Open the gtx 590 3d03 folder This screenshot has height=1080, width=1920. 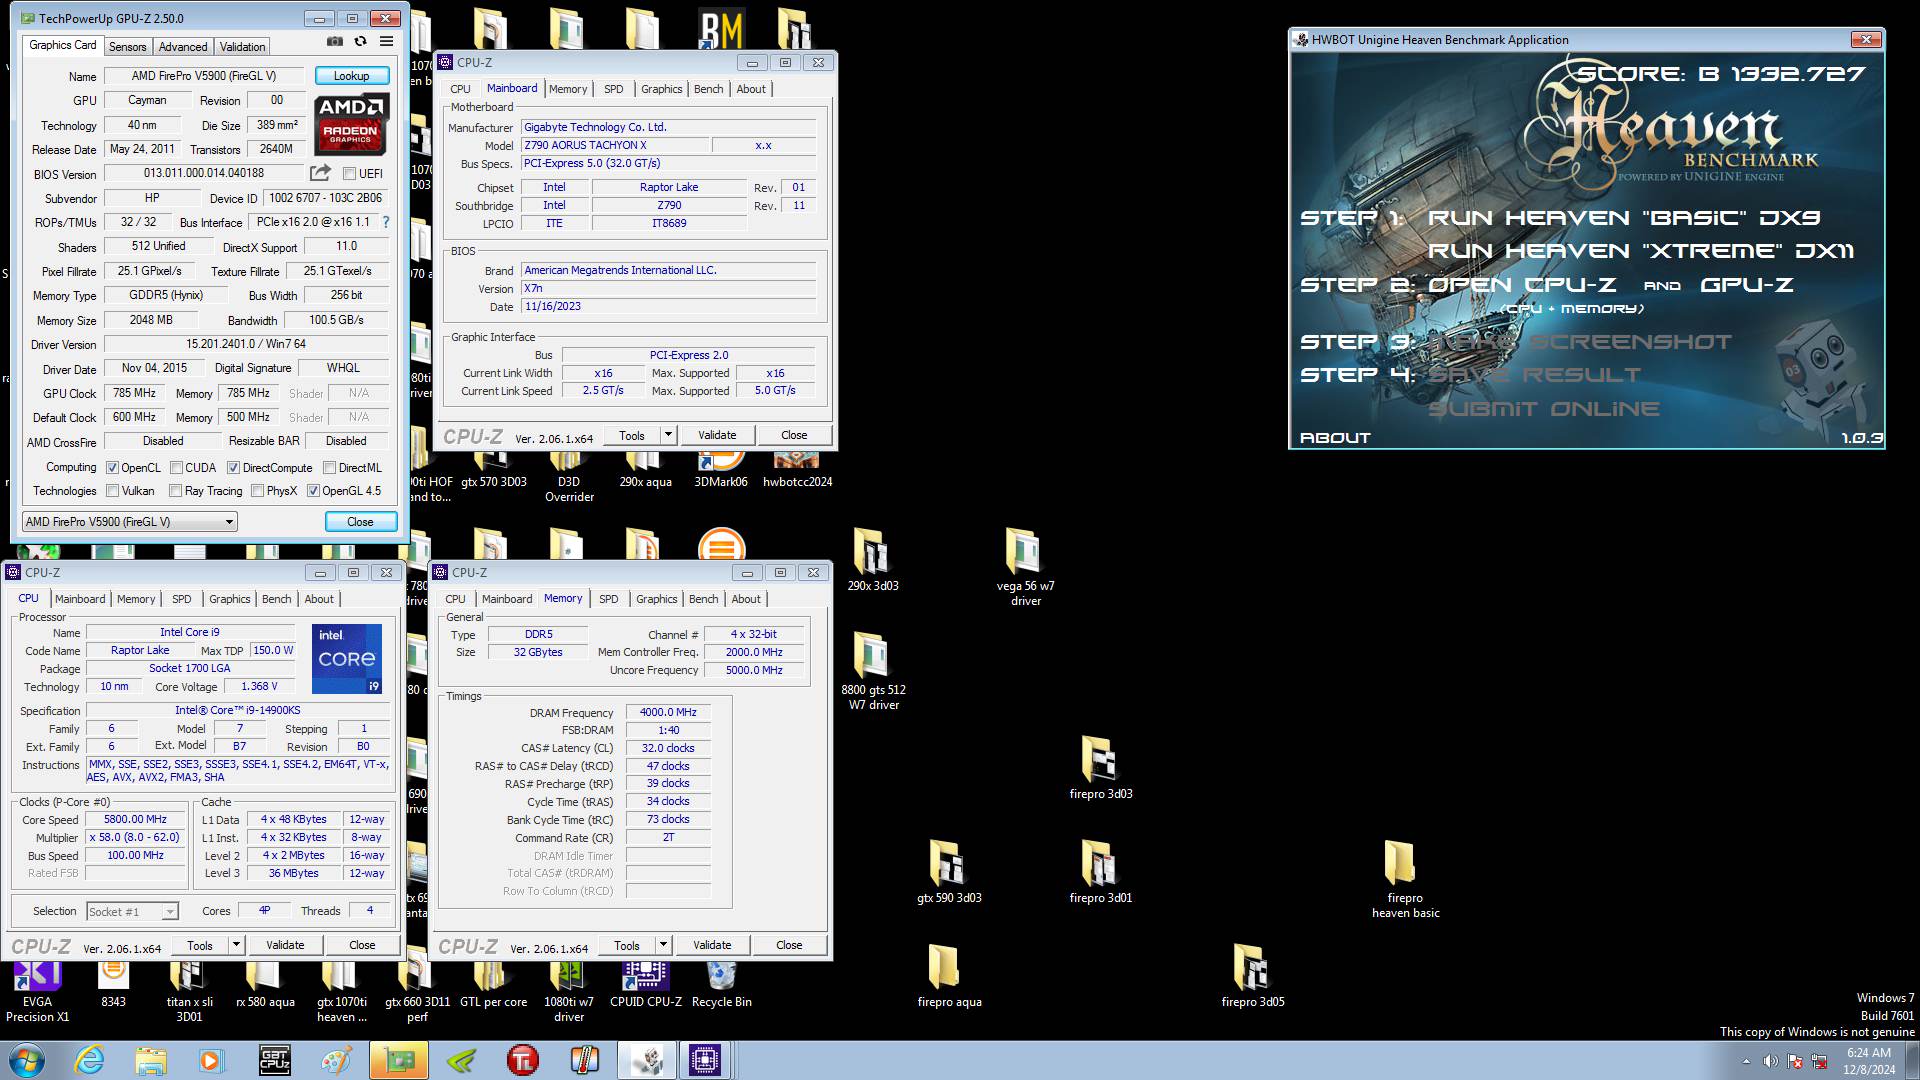tap(948, 872)
